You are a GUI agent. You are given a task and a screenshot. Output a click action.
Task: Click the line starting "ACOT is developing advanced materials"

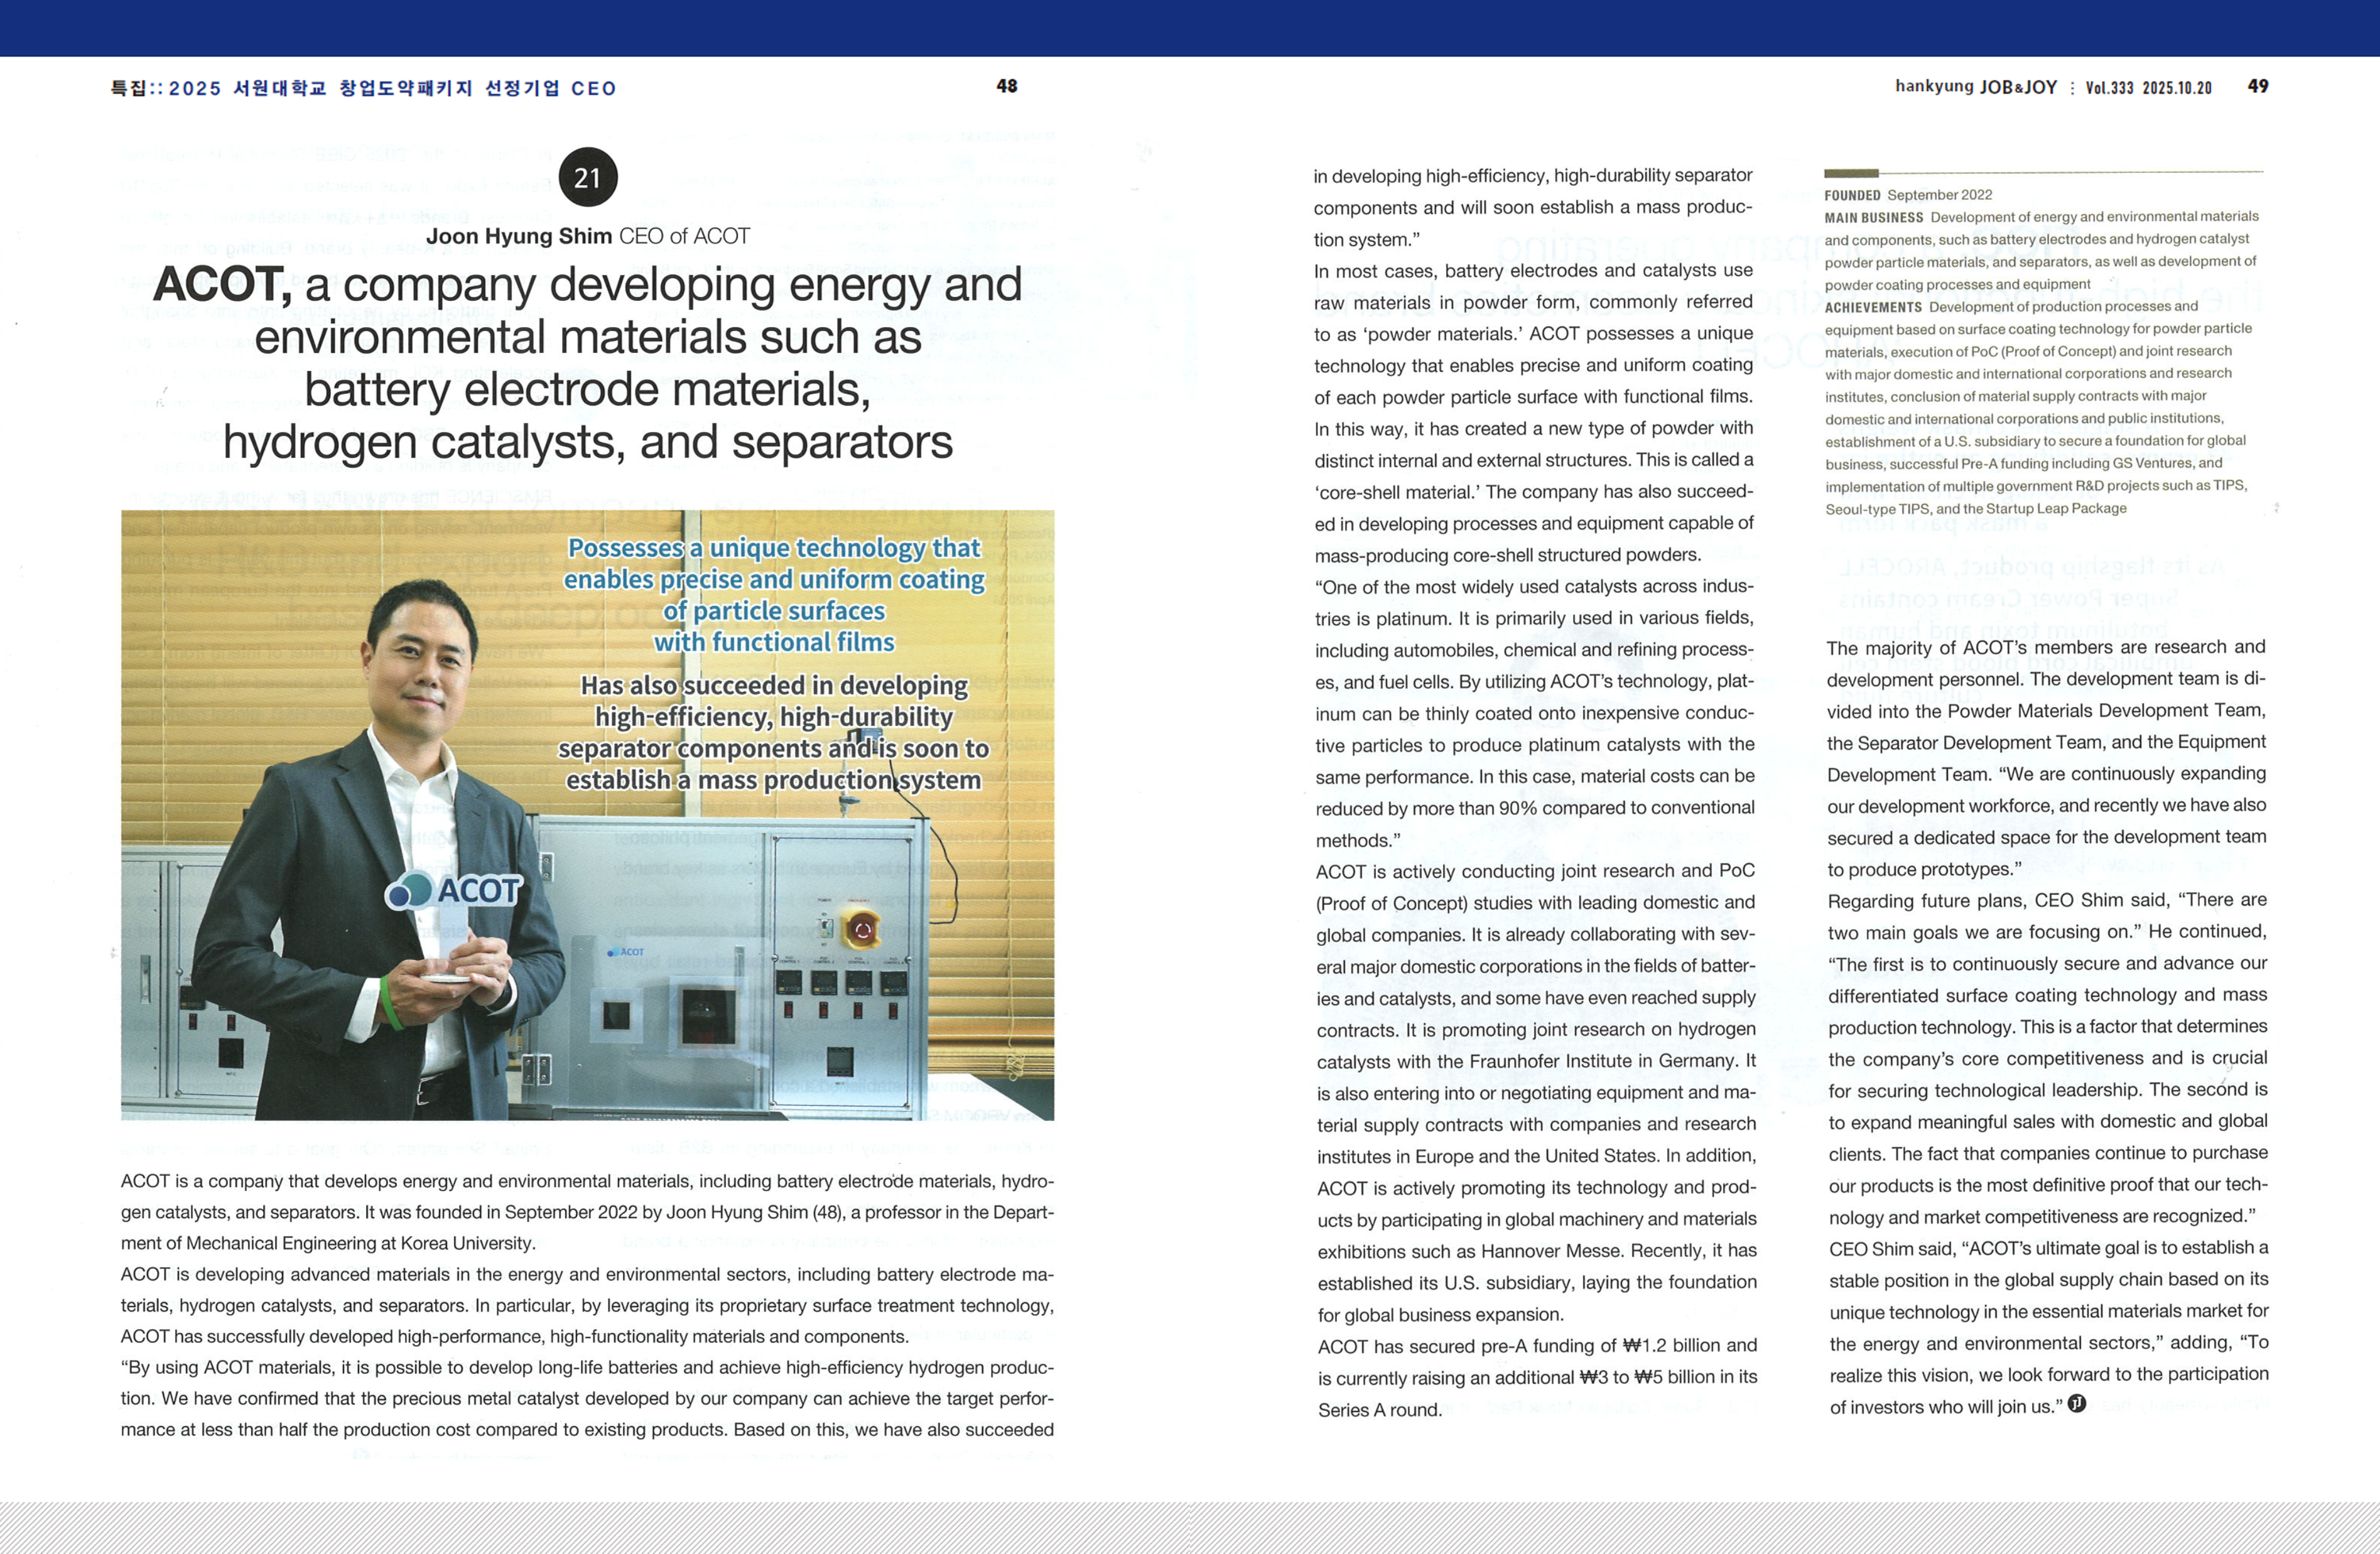point(587,1275)
